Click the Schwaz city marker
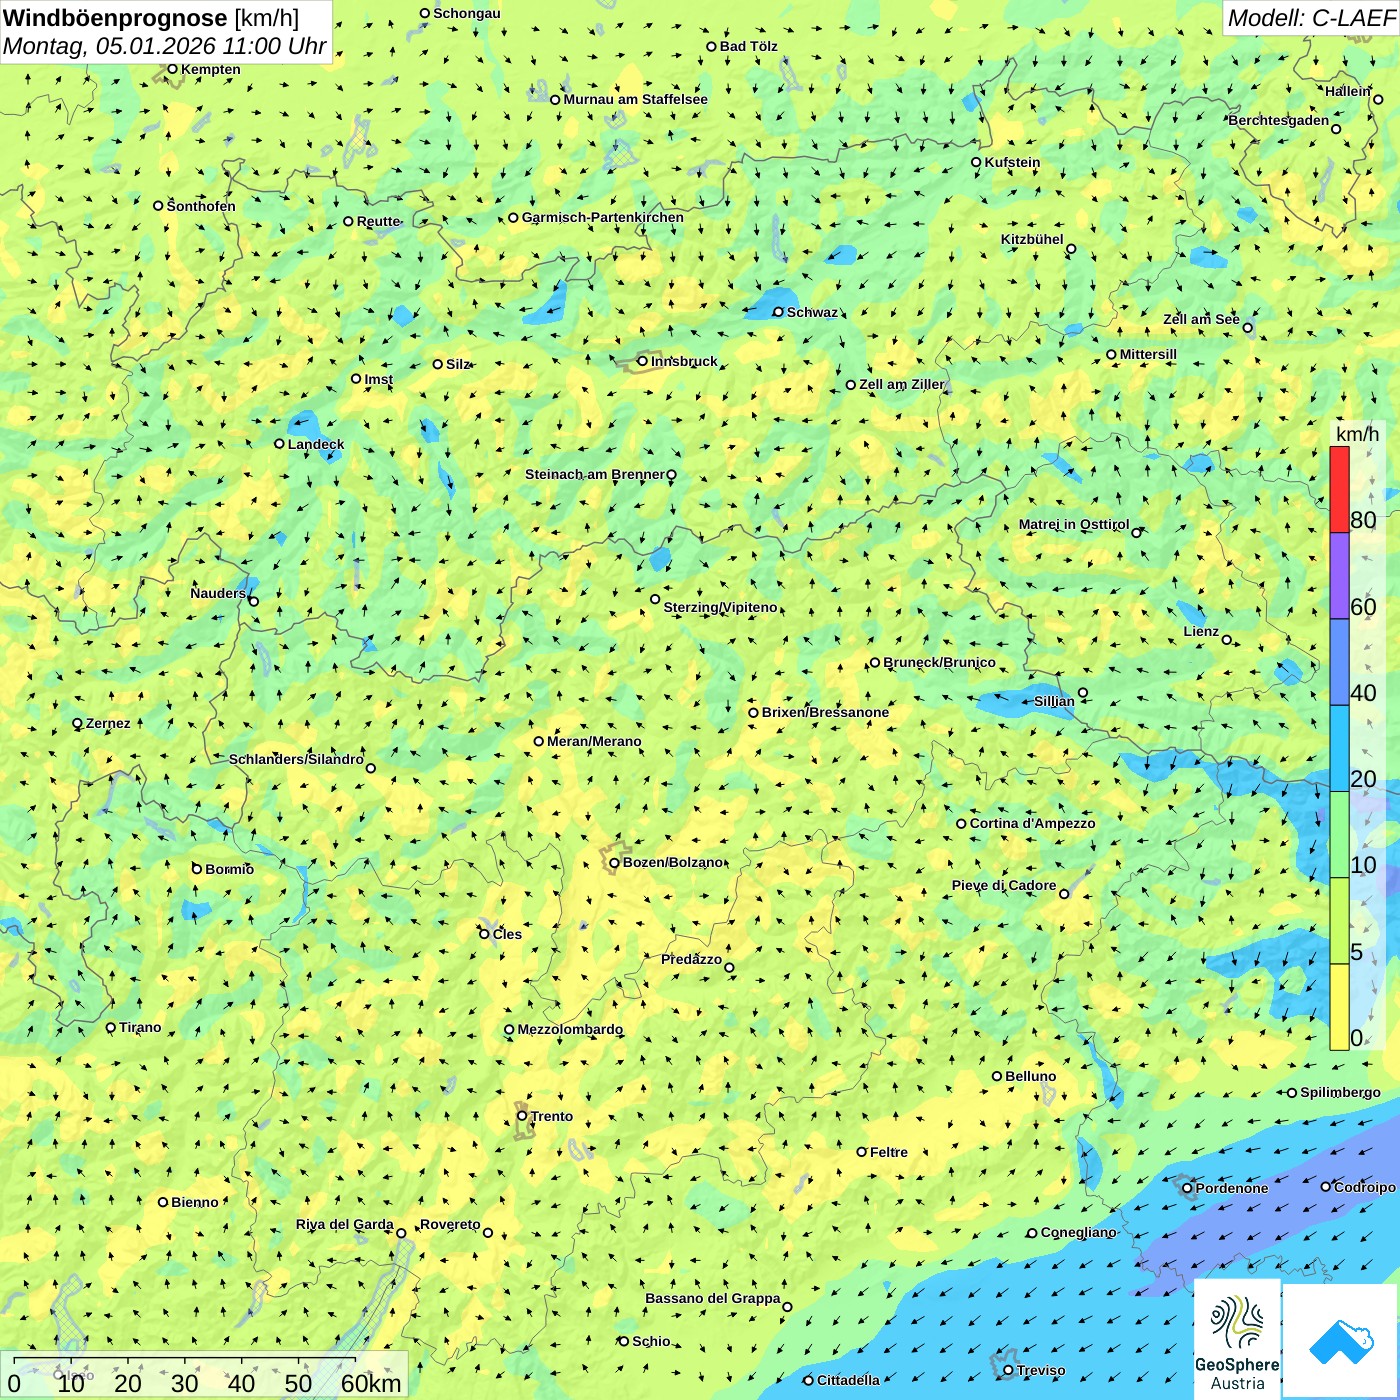The width and height of the screenshot is (1400, 1400). (x=778, y=312)
